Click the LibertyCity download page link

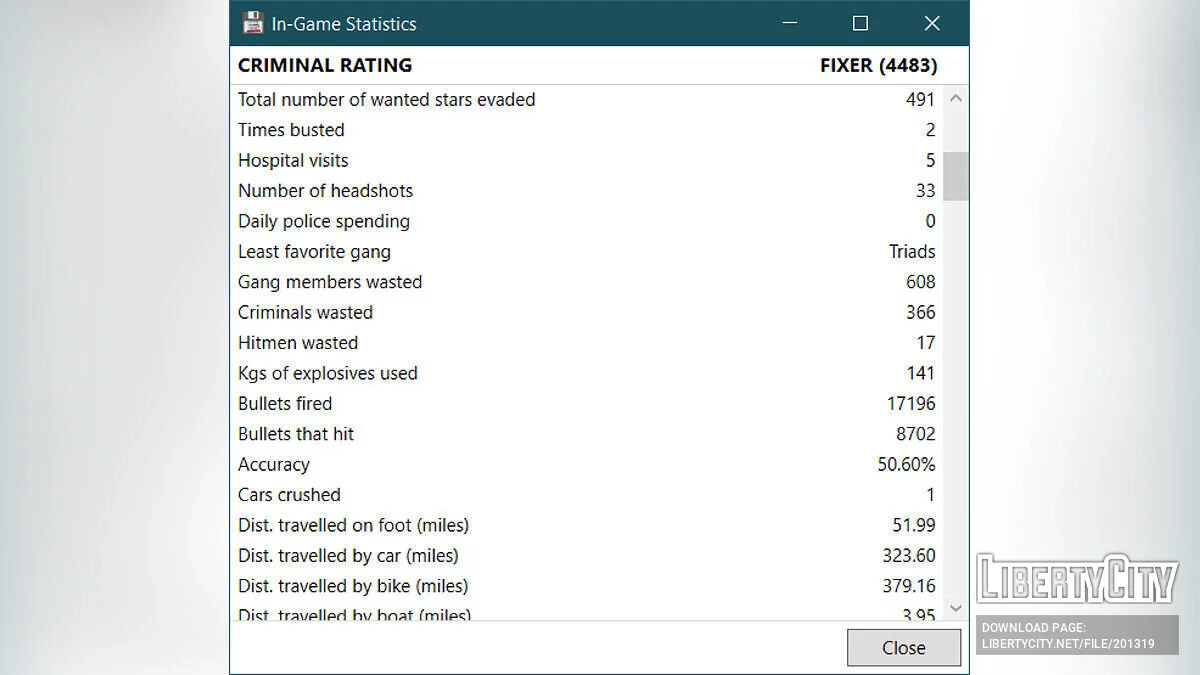click(x=1068, y=636)
